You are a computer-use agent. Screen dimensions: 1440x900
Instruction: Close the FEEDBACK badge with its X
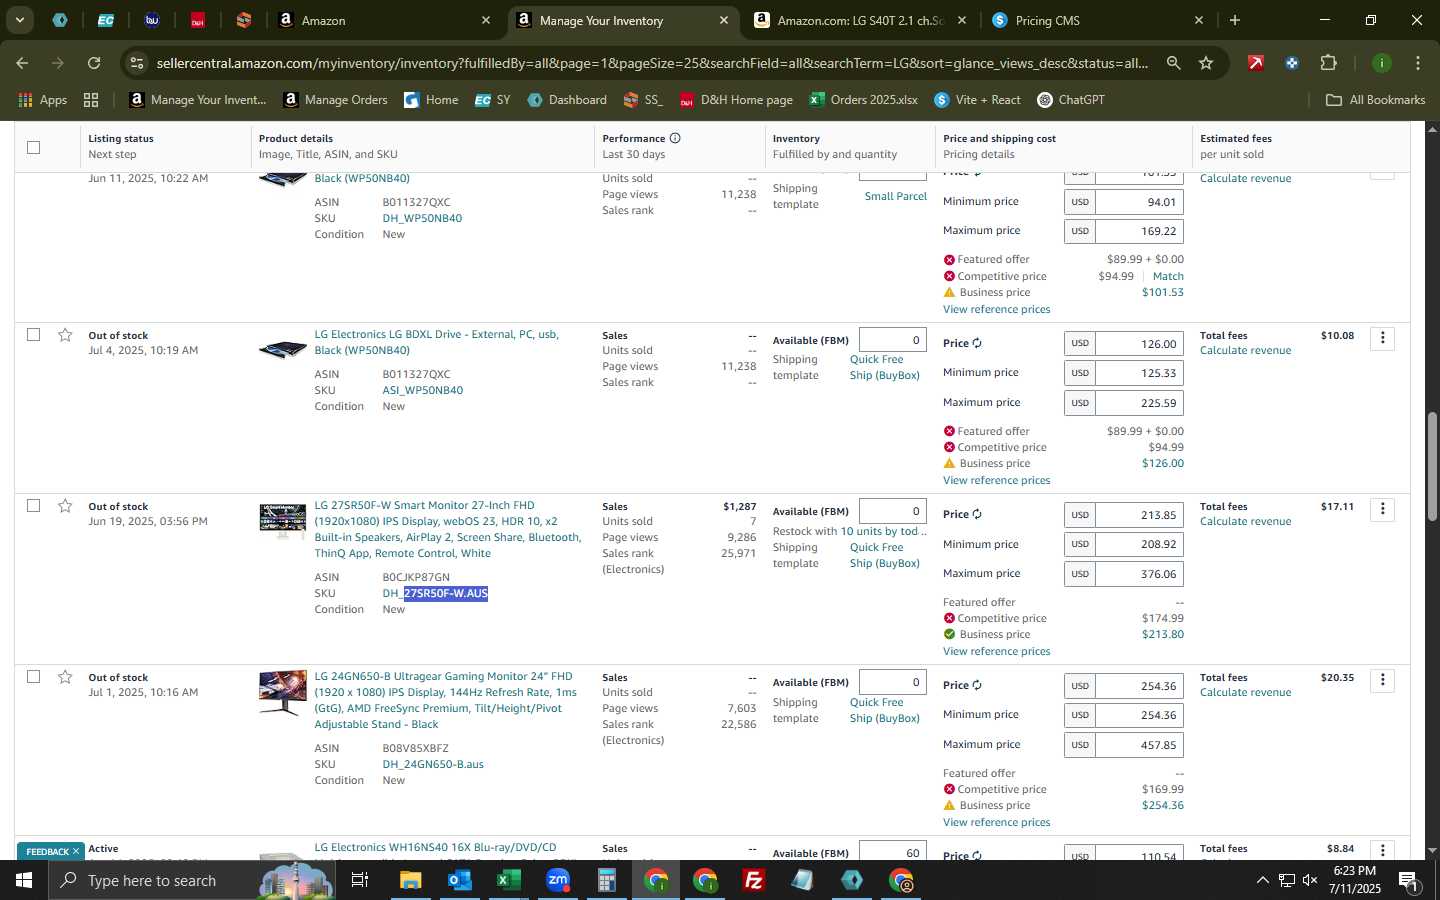[75, 852]
